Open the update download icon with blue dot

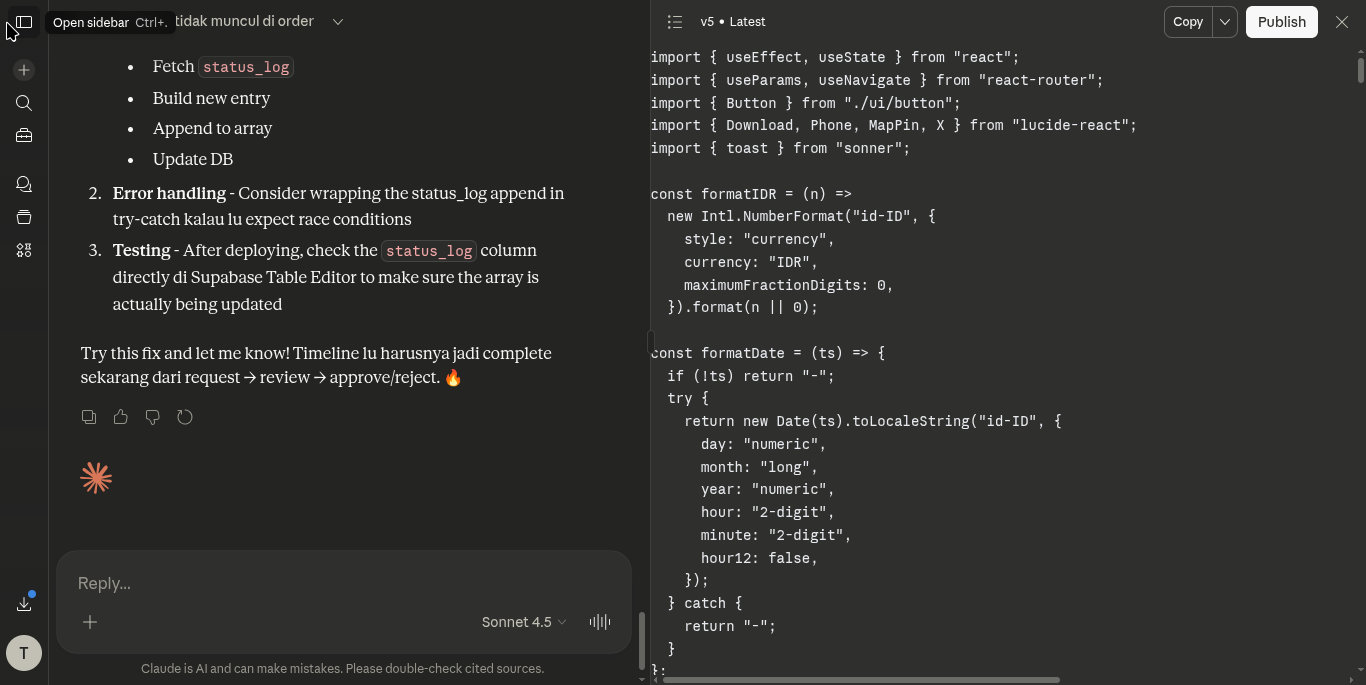coord(23,602)
